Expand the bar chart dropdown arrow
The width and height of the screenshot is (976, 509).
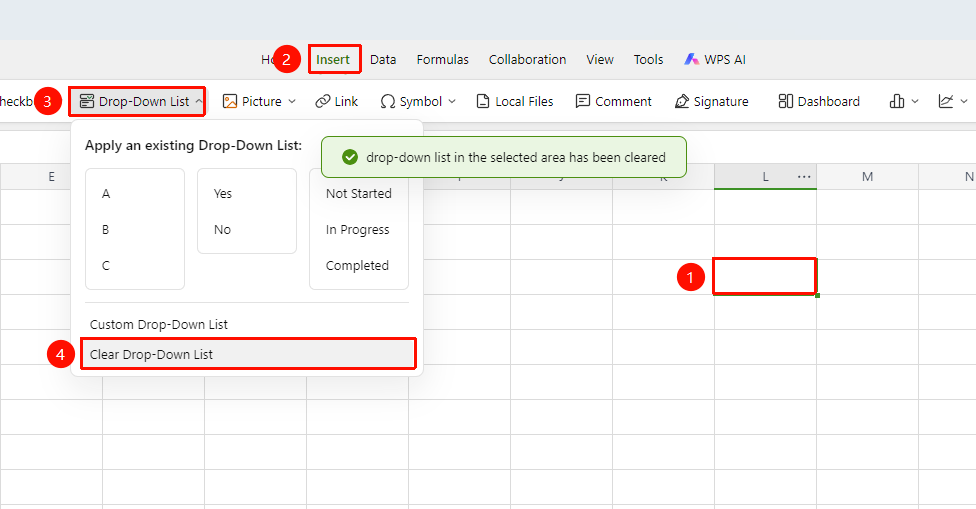click(914, 101)
